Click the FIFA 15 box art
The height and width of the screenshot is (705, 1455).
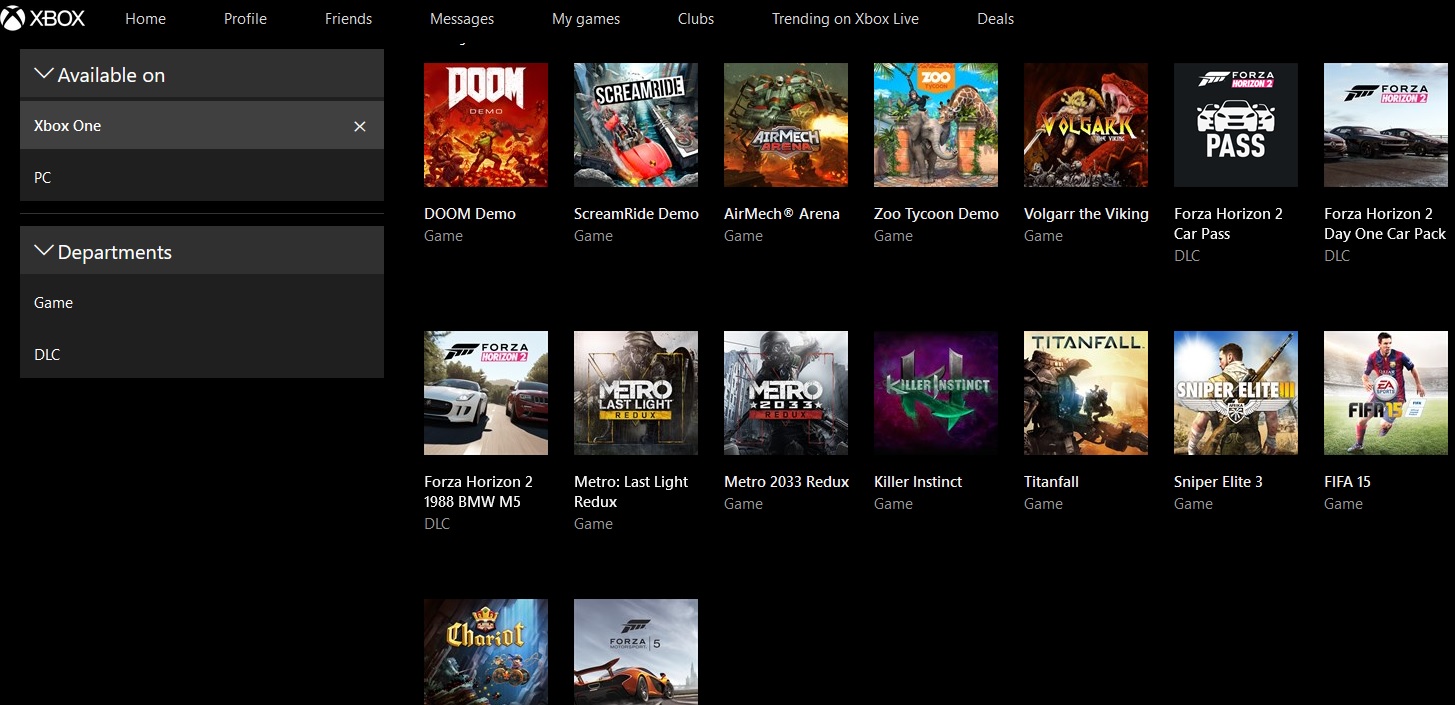tap(1385, 392)
